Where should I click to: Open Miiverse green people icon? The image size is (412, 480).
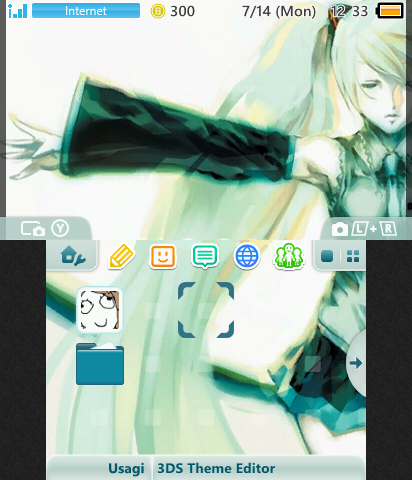click(x=288, y=256)
